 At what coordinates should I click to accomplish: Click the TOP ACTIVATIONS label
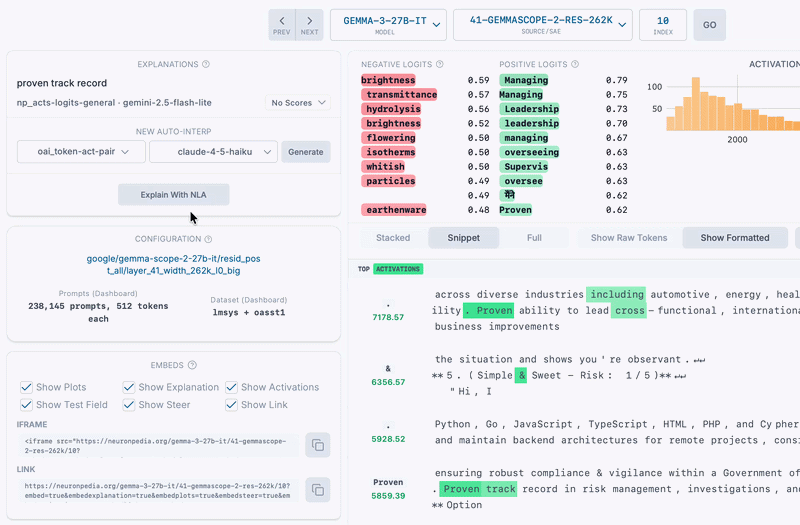point(390,269)
